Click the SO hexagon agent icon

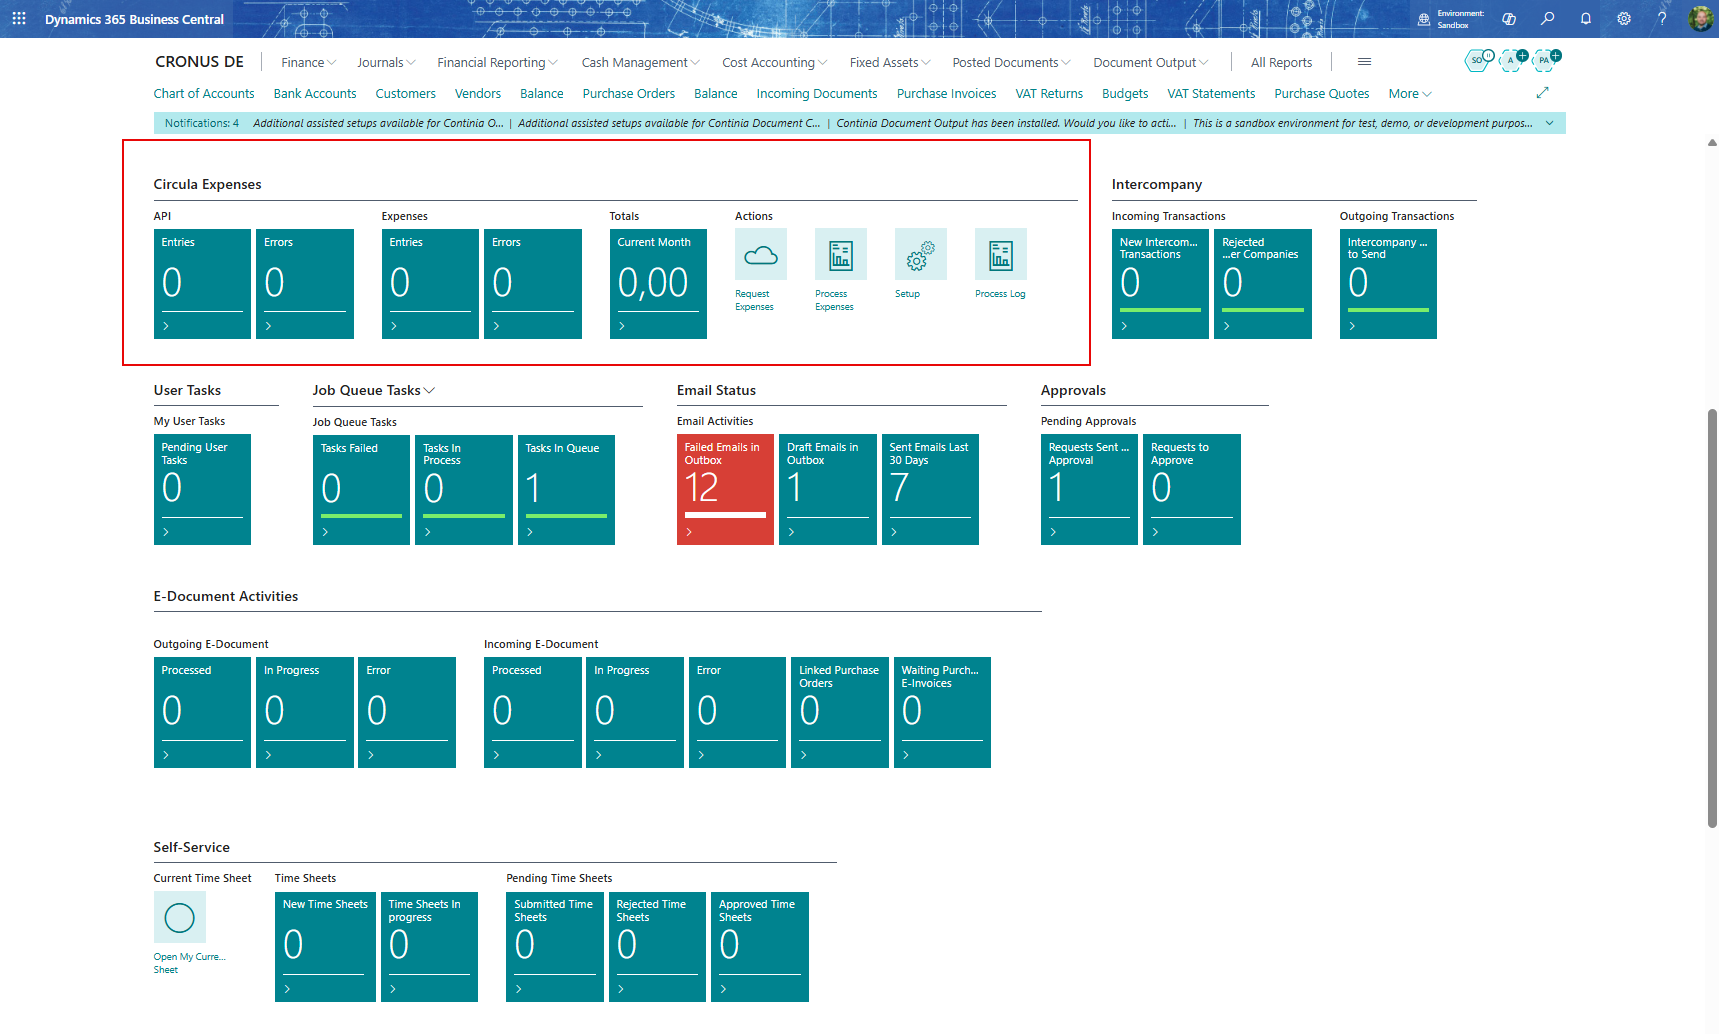1478,61
